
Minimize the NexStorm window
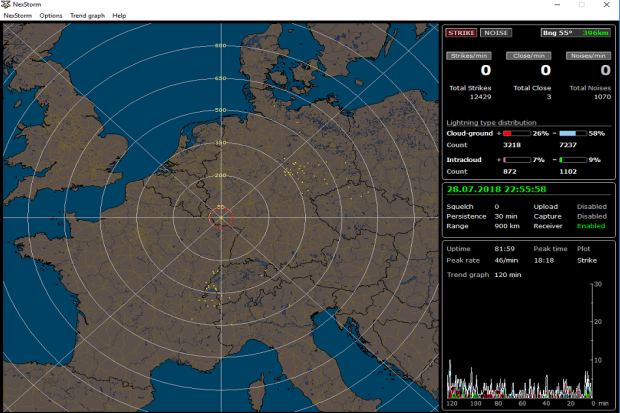[557, 5]
